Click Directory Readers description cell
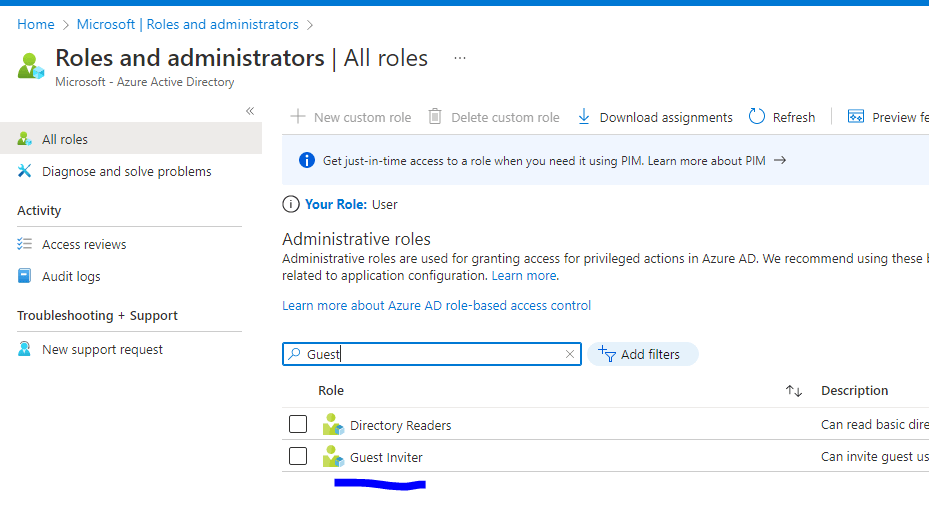The image size is (929, 518). click(875, 424)
